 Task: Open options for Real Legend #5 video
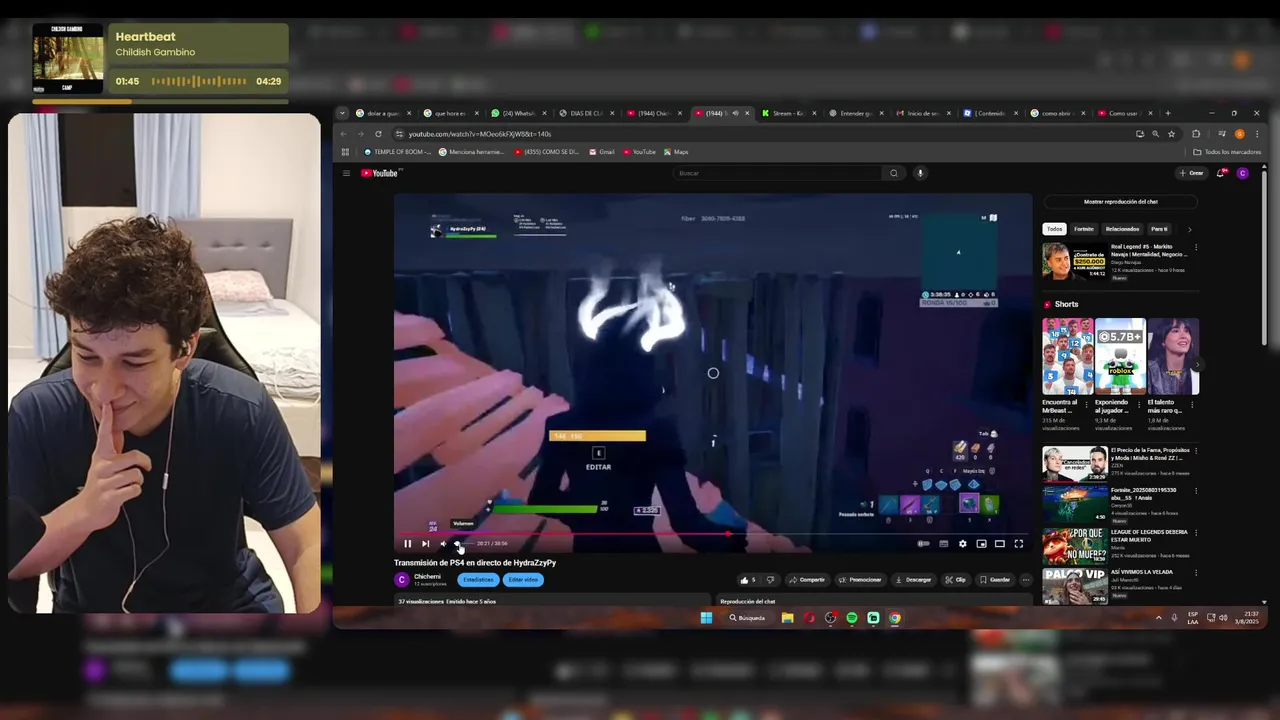point(1195,248)
